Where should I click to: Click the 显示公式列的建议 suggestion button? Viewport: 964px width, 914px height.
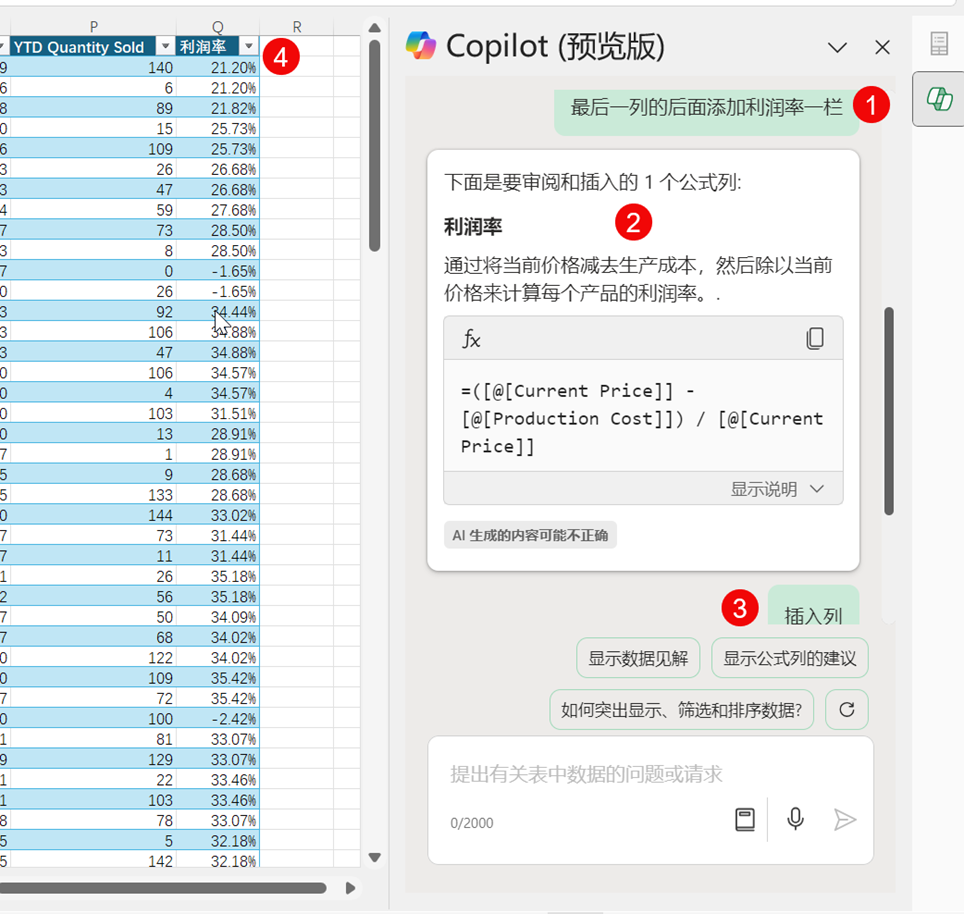click(x=789, y=658)
